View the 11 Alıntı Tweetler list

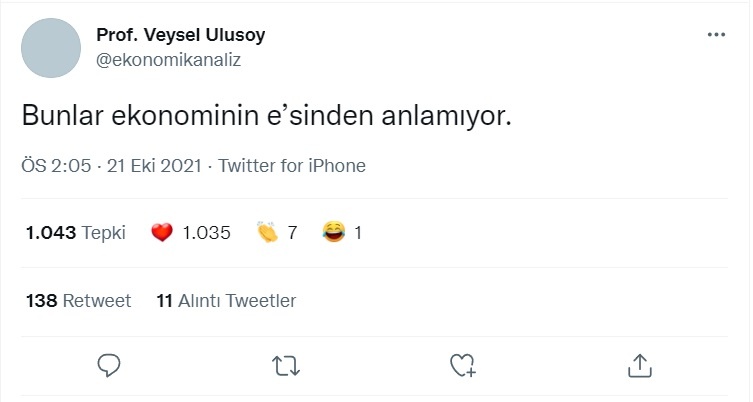(x=226, y=301)
